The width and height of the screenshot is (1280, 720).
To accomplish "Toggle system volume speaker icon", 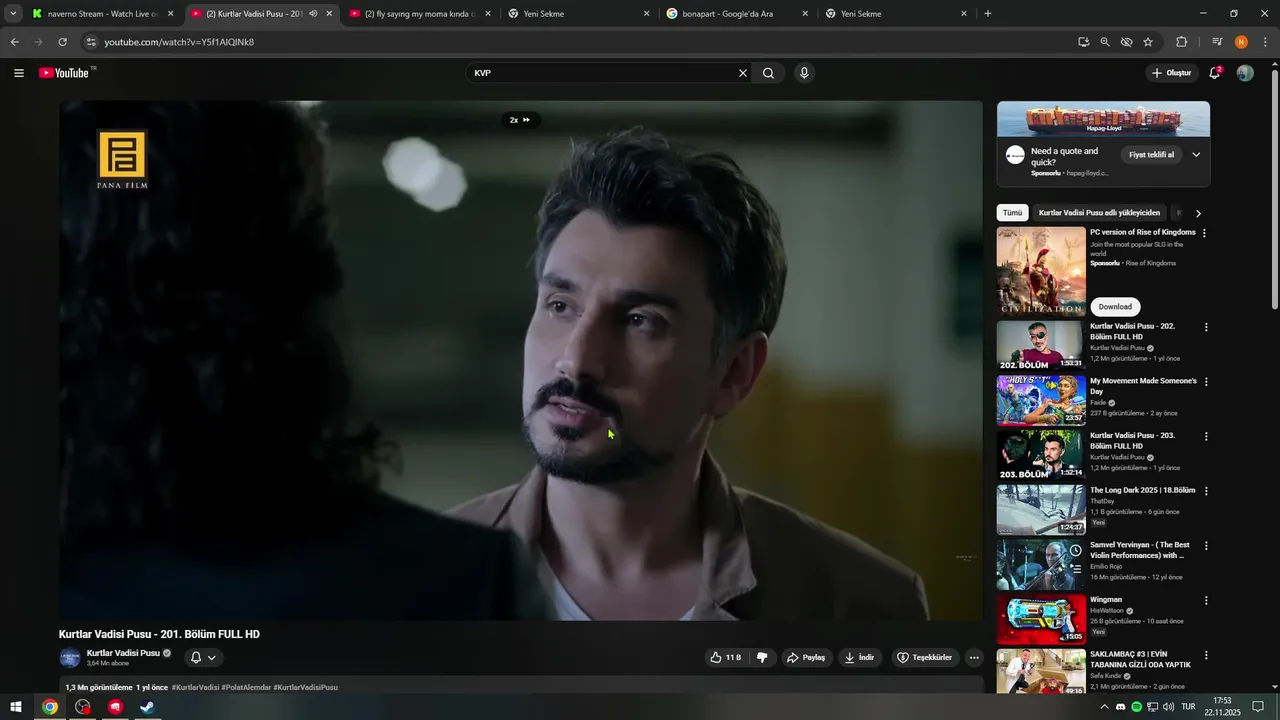I will click(x=1168, y=707).
